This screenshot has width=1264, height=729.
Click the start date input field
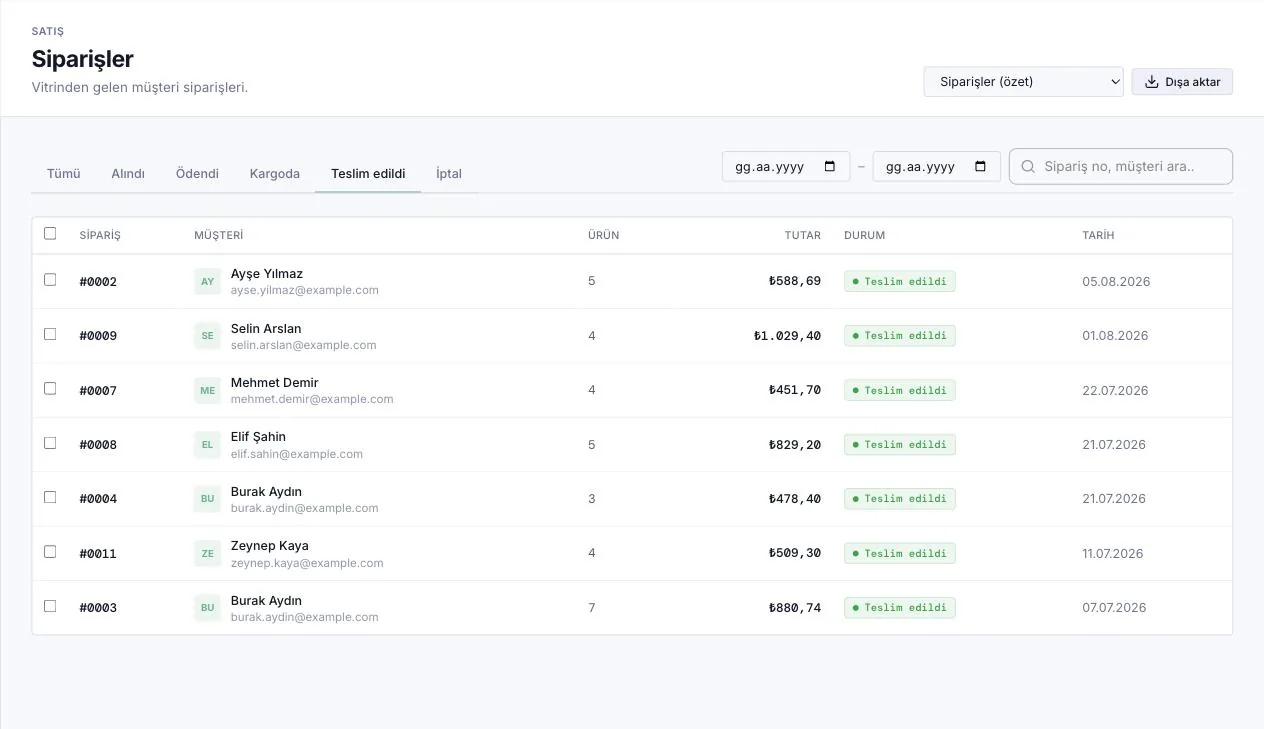click(x=786, y=167)
